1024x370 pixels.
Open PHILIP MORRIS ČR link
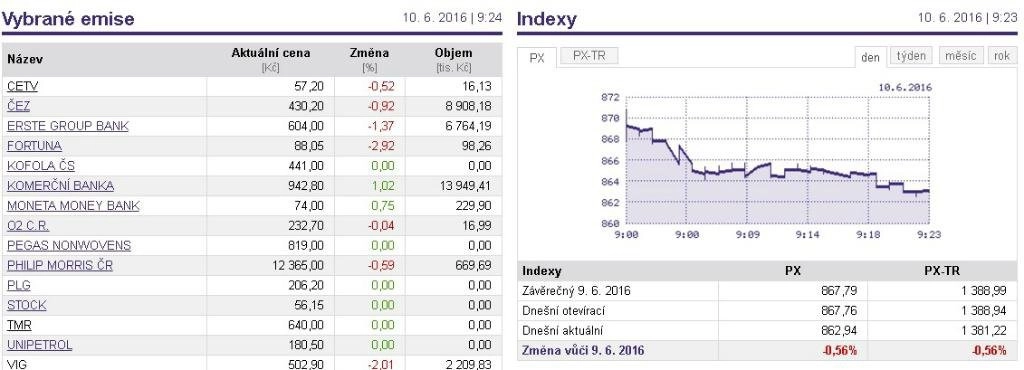coord(59,266)
